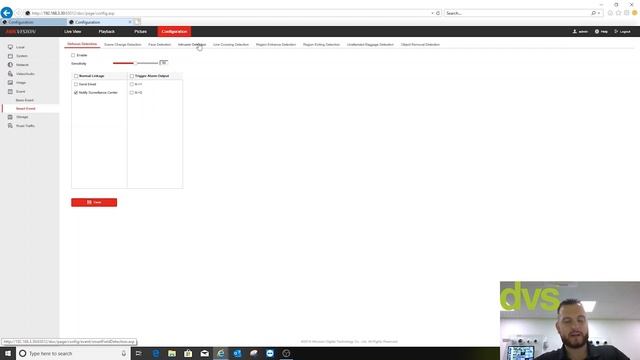Click the Sensitivity slider handle
640x360 pixels.
(135, 63)
